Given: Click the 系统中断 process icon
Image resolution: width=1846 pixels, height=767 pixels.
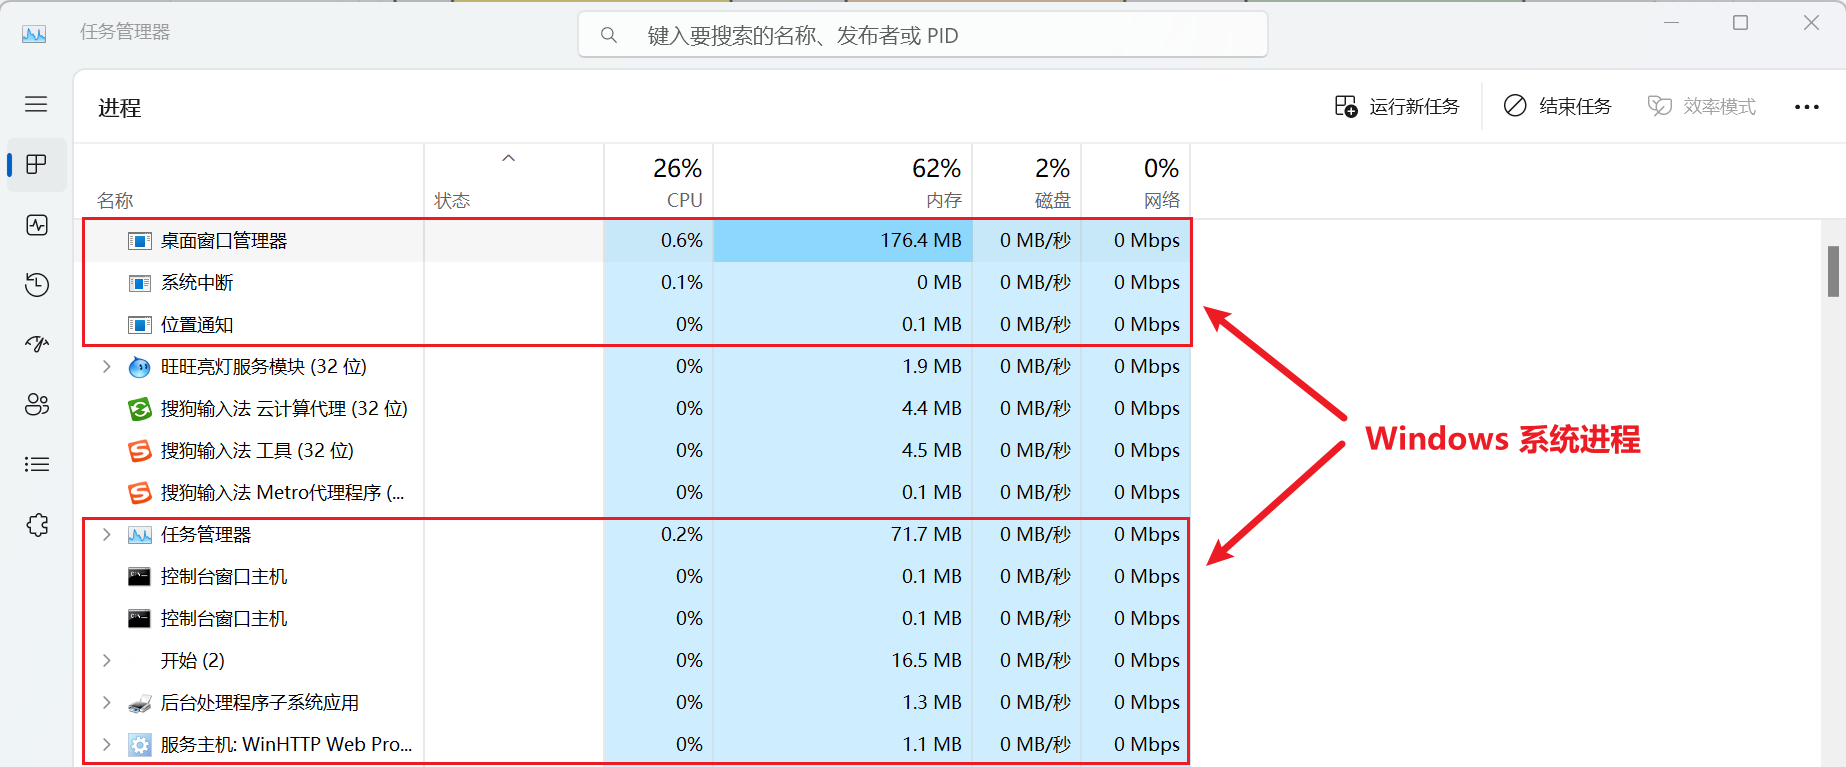Looking at the screenshot, I should point(140,283).
